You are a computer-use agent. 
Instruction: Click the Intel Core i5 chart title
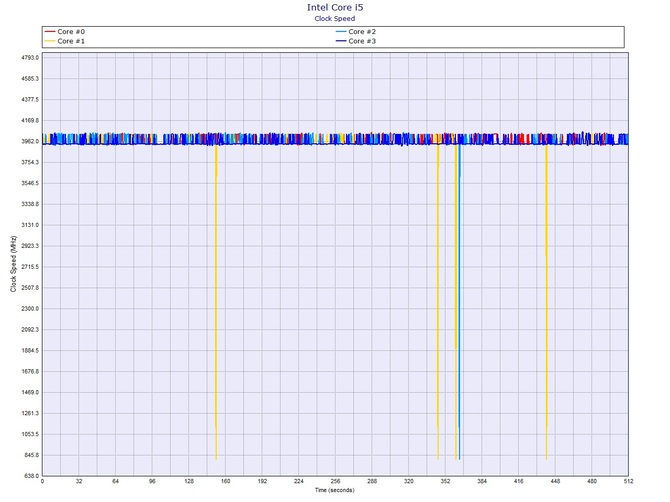tap(335, 7)
